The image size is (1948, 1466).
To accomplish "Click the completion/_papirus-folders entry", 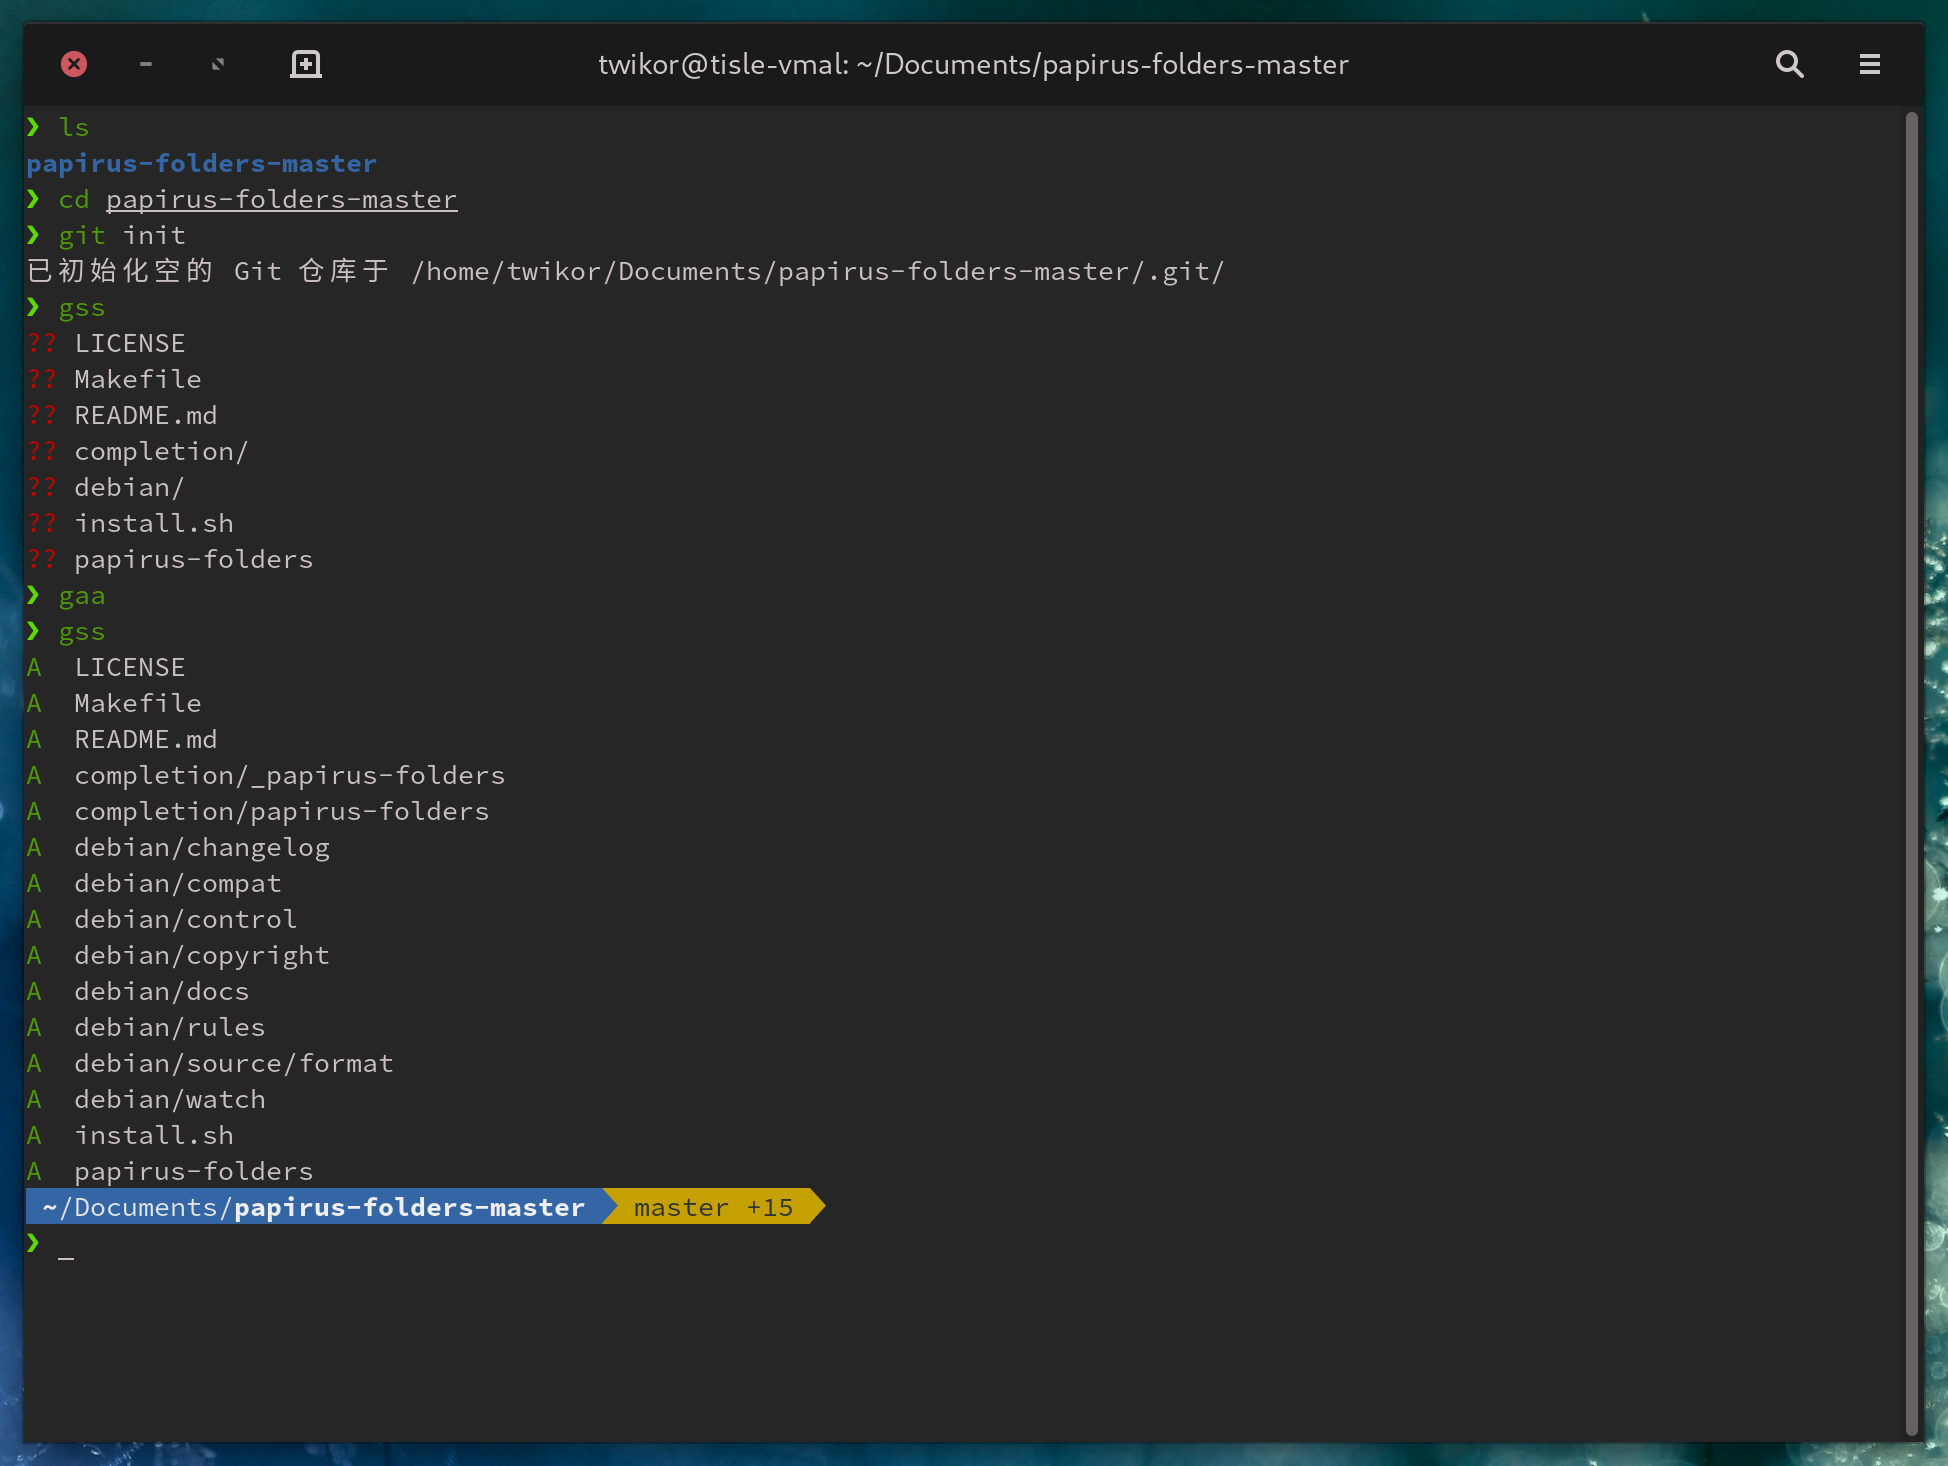I will tap(289, 776).
